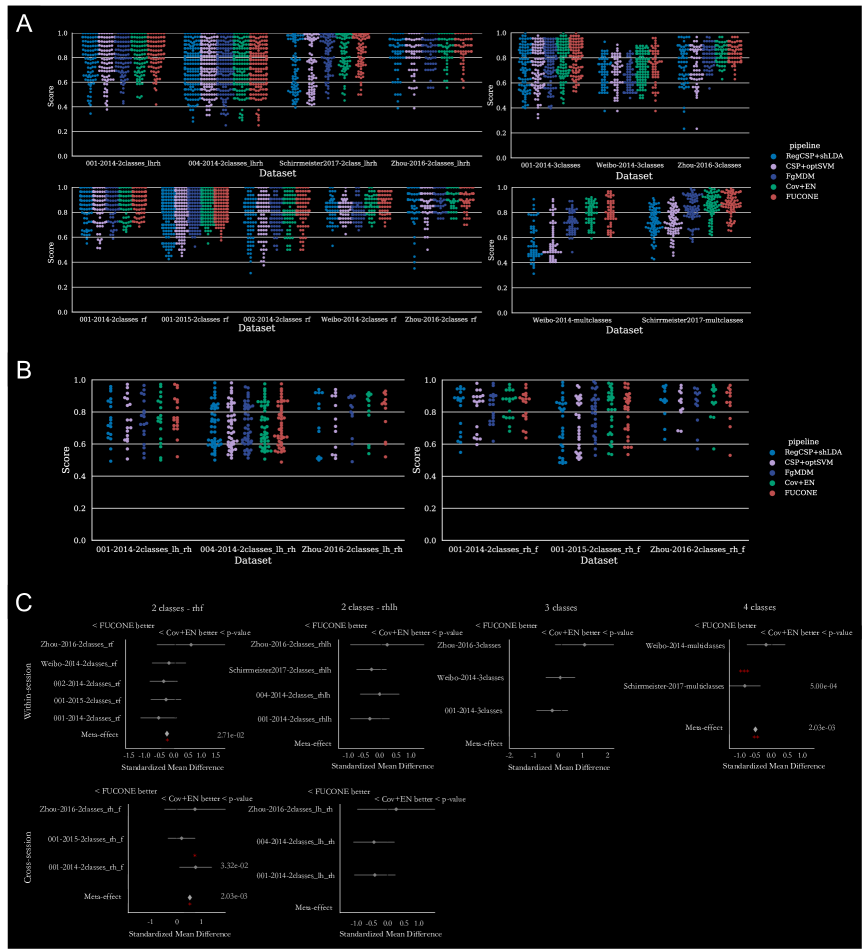This screenshot has width=862, height=949.
Task: Click the Cov+EN dot in panel A legend
Action: [774, 187]
